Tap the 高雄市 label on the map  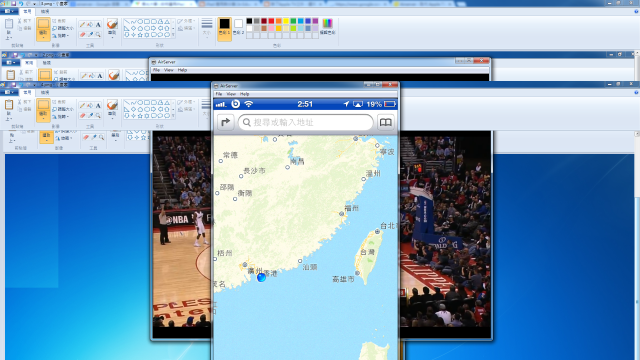(343, 279)
